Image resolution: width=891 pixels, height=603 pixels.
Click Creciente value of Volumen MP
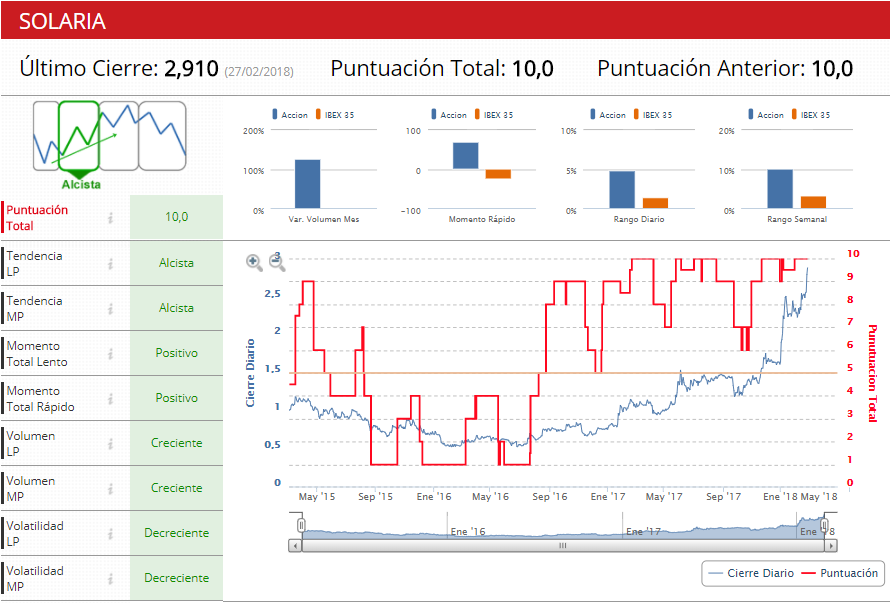[x=177, y=488]
